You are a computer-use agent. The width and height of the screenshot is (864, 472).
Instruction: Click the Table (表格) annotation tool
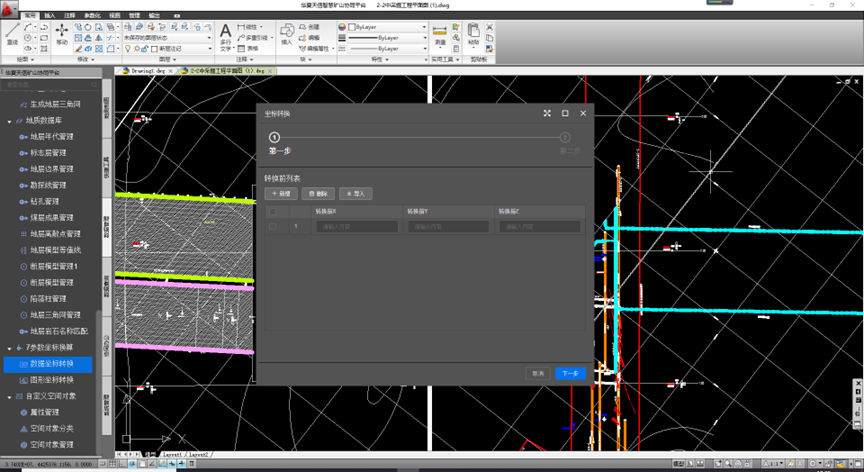pos(248,48)
